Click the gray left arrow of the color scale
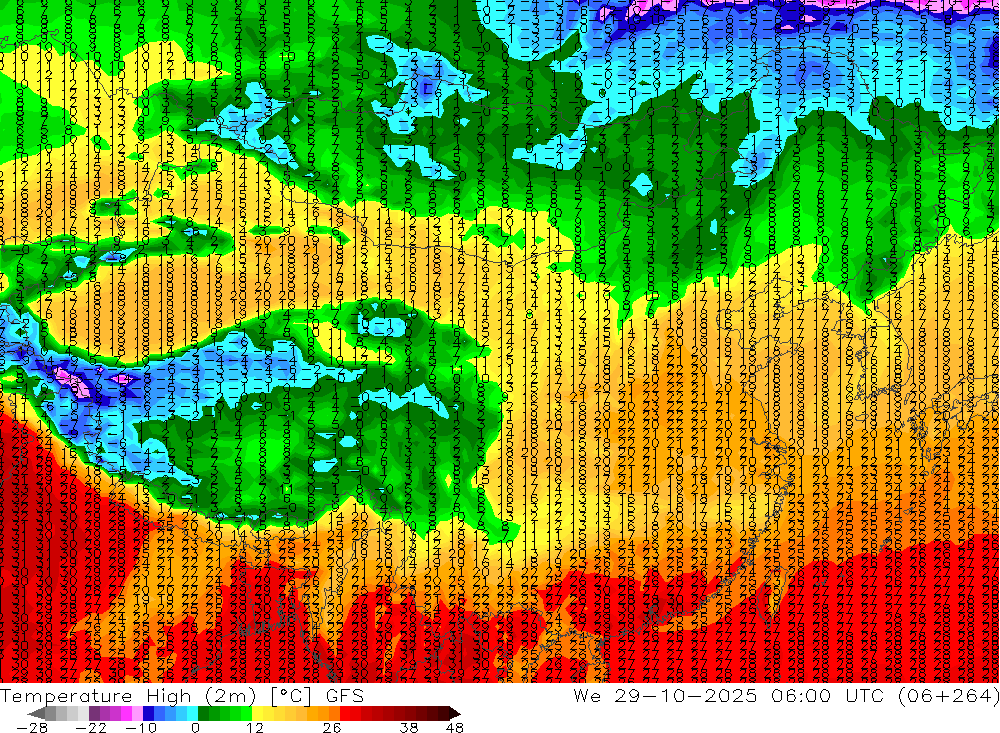1000x733 pixels. (x=36, y=713)
